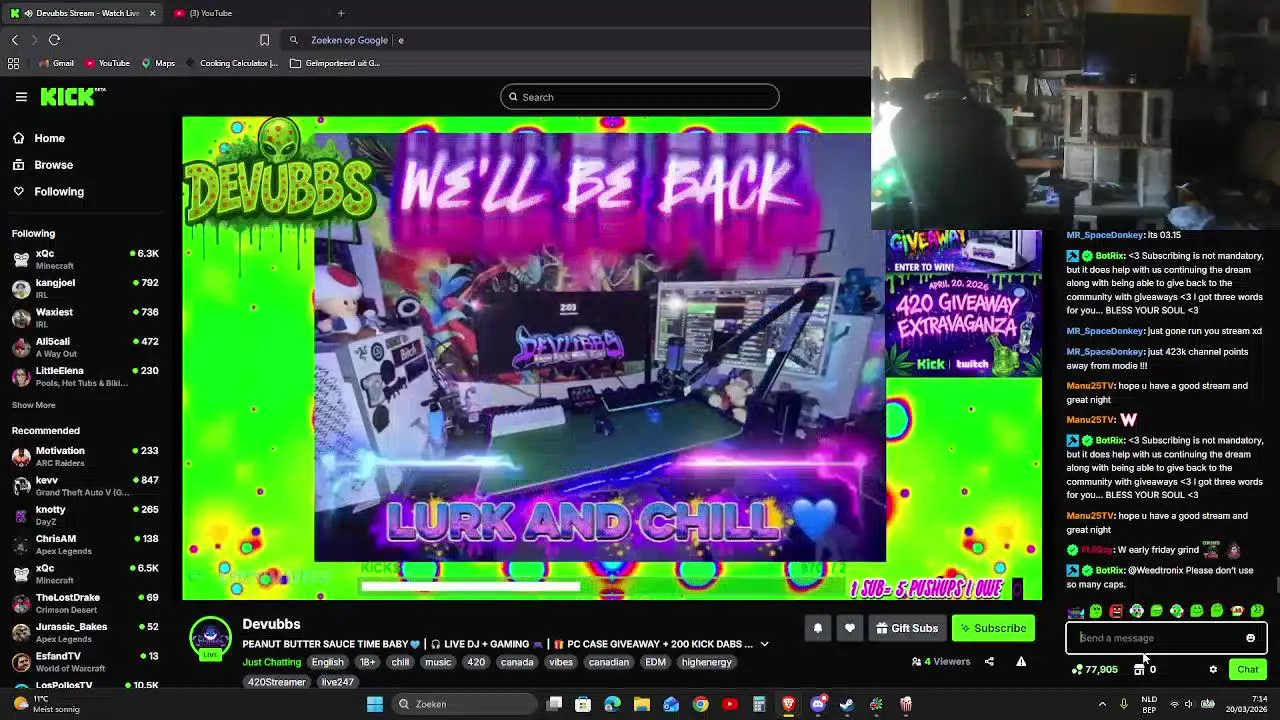Viewport: 1280px width, 720px height.
Task: Open the chat emoji picker icon
Action: click(1250, 638)
